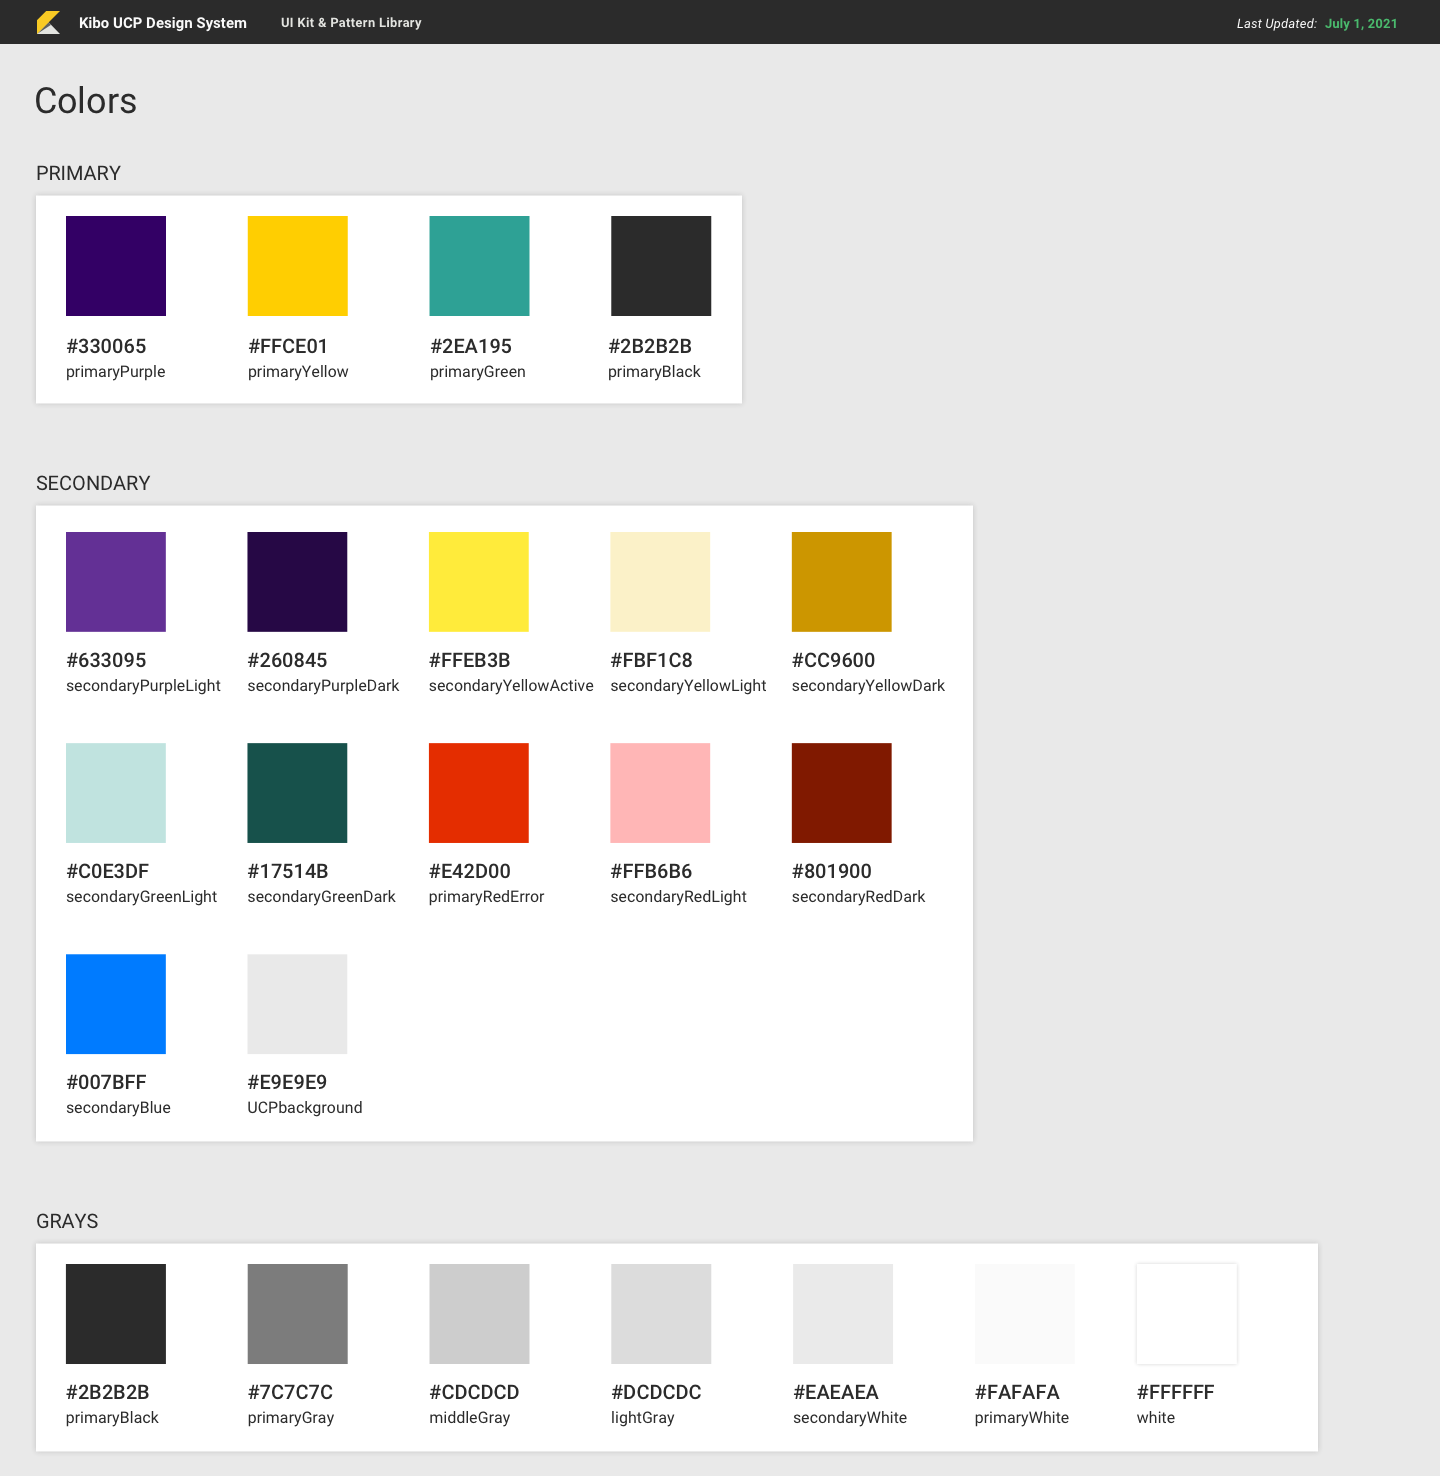The image size is (1440, 1476).
Task: Select the primaryYellow #FFCE01 swatch
Action: (x=298, y=266)
